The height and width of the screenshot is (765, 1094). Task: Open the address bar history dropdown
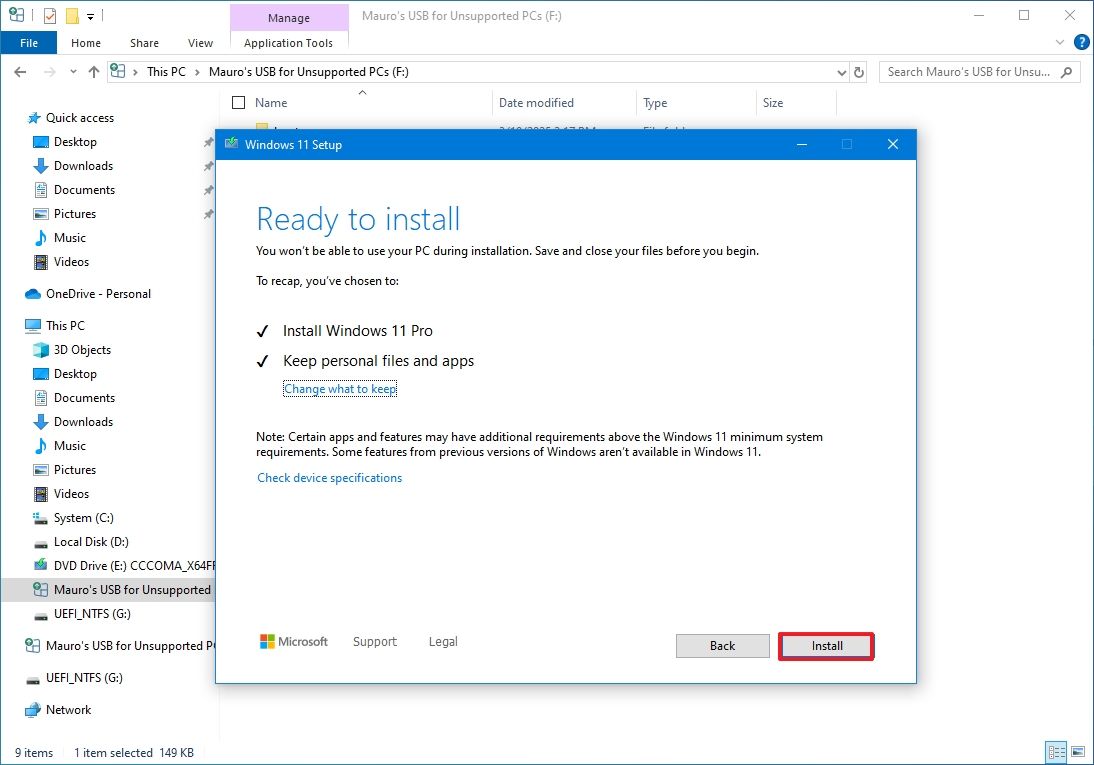[x=841, y=71]
